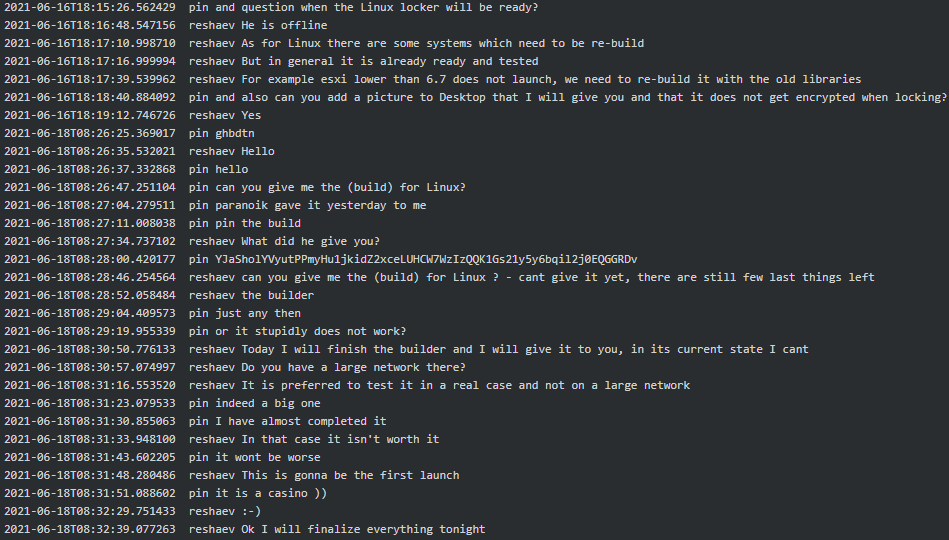The height and width of the screenshot is (540, 949).
Task: Click the message 'This is gonna be the first launch'
Action: click(x=350, y=476)
